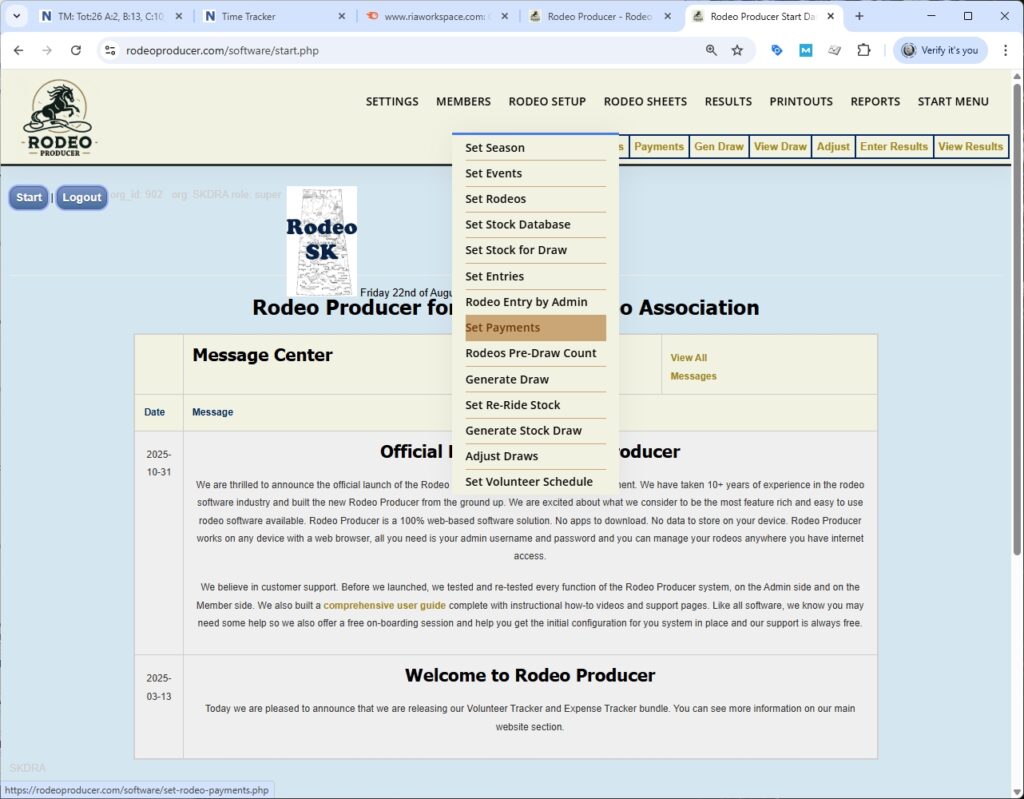1024x799 pixels.
Task: Select "Set Season" from the open menu
Action: click(x=494, y=147)
